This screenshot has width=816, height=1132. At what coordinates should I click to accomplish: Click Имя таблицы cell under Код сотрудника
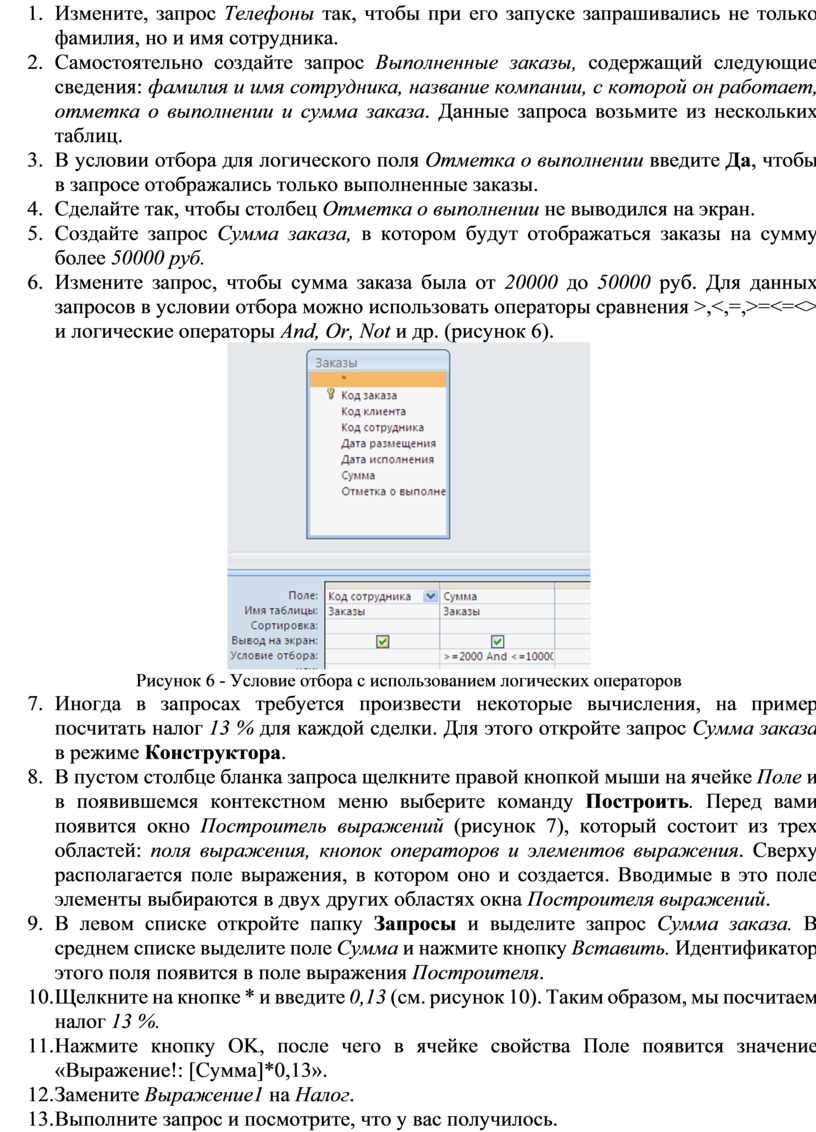(382, 611)
